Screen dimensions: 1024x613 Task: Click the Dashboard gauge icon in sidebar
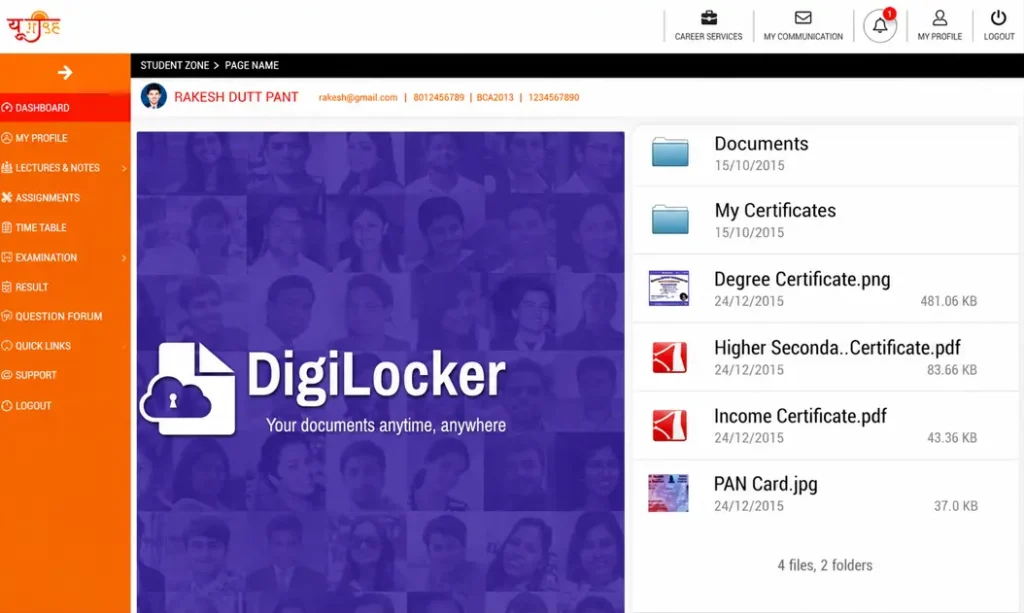click(x=7, y=108)
